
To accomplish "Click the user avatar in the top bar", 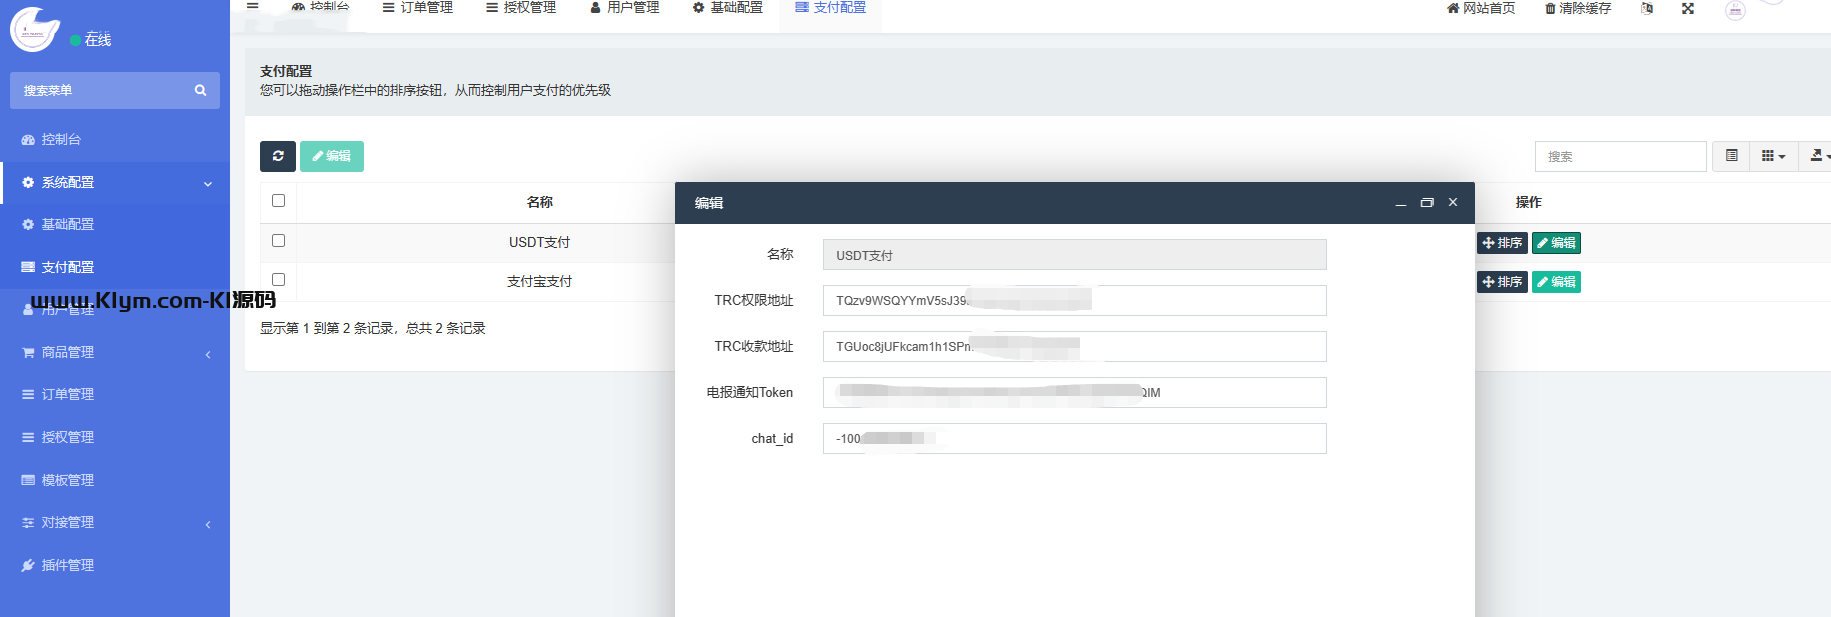I will [1735, 10].
